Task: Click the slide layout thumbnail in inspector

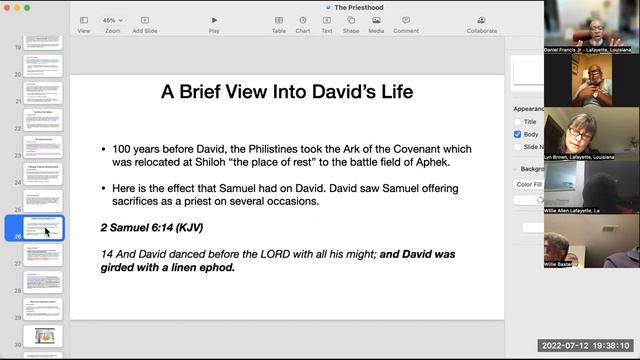Action: (x=529, y=73)
